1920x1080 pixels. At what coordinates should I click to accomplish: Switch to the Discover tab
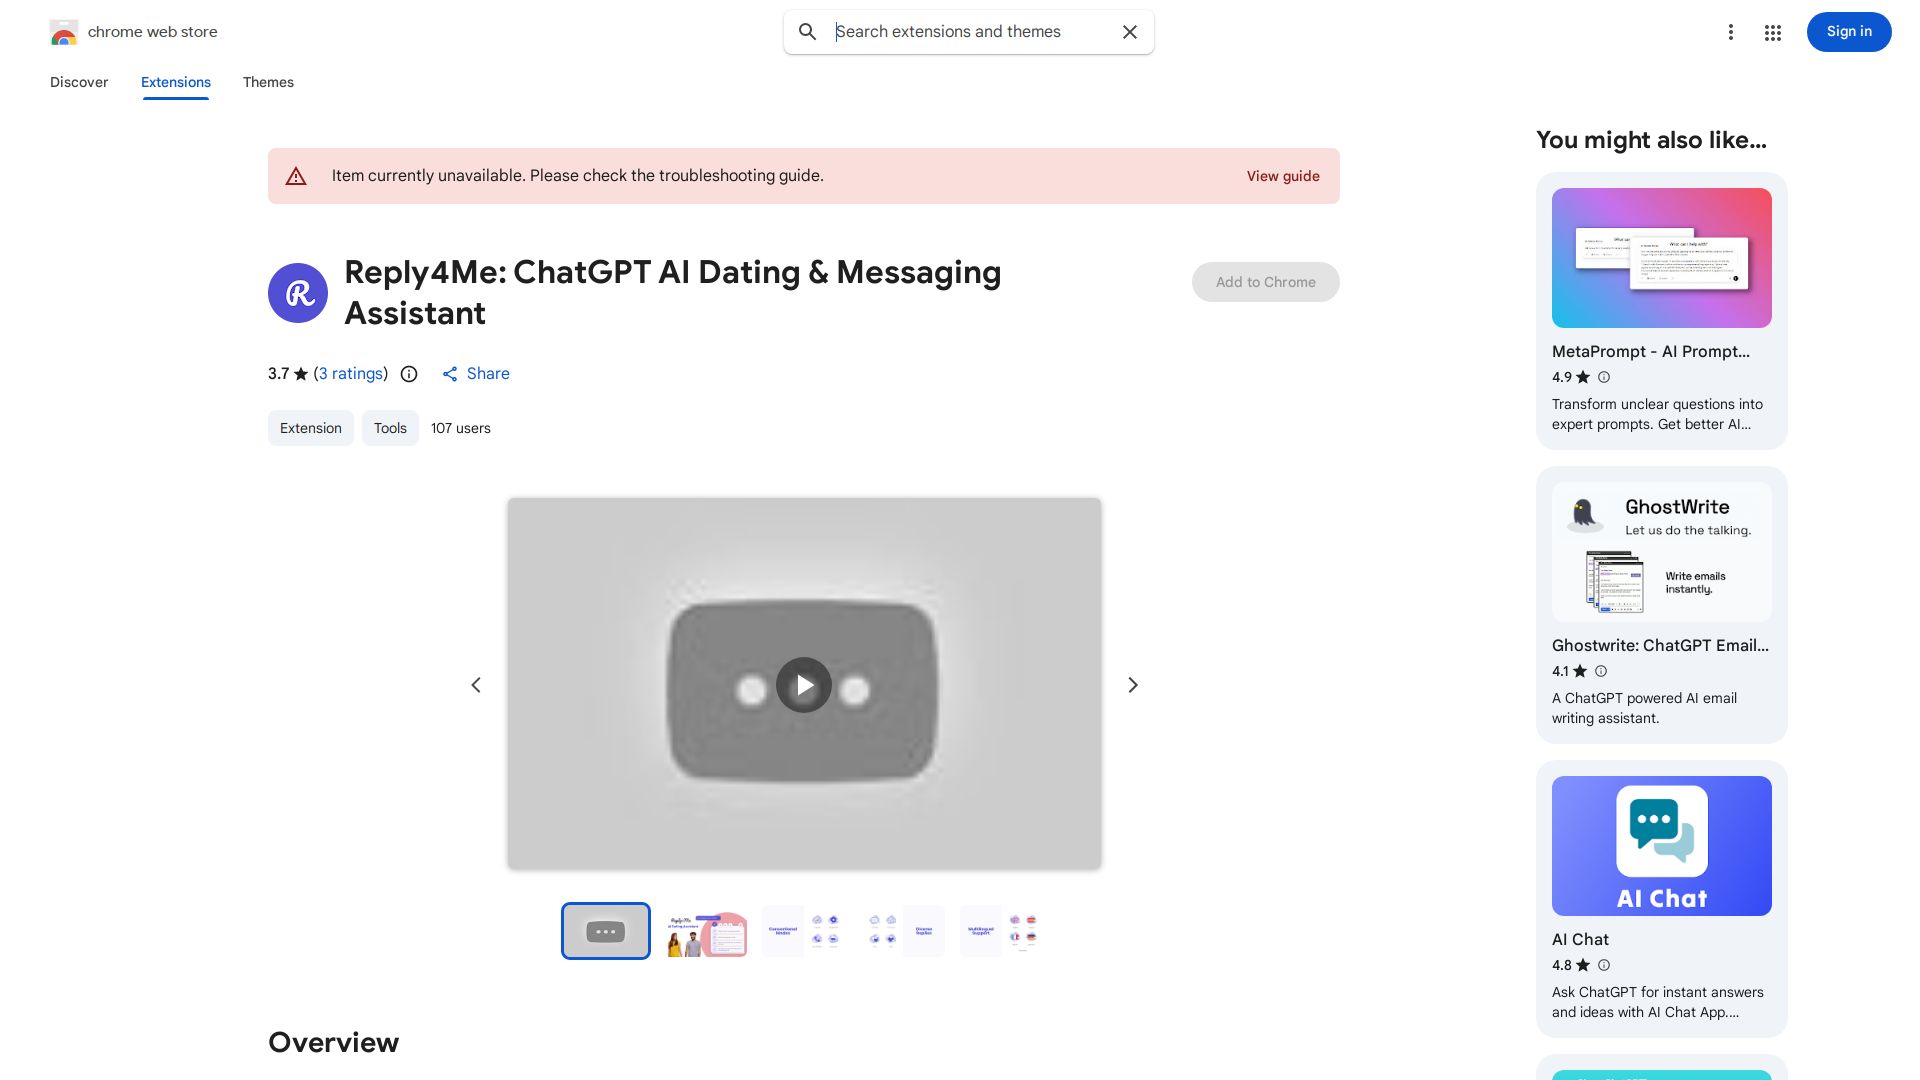pyautogui.click(x=79, y=82)
